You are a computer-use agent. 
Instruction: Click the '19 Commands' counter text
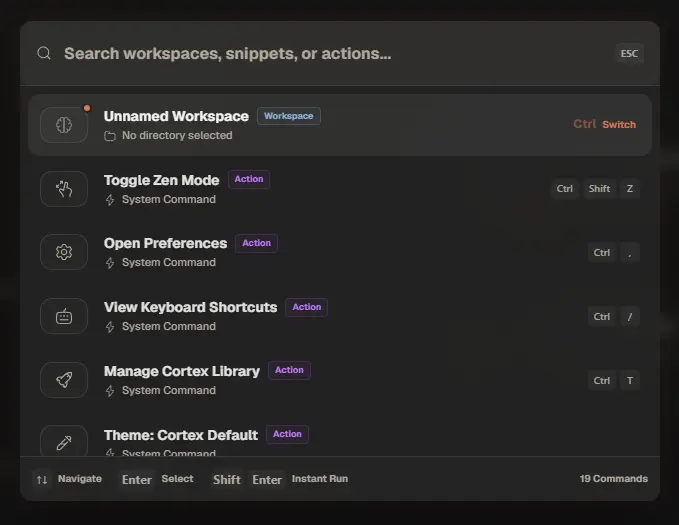614,479
